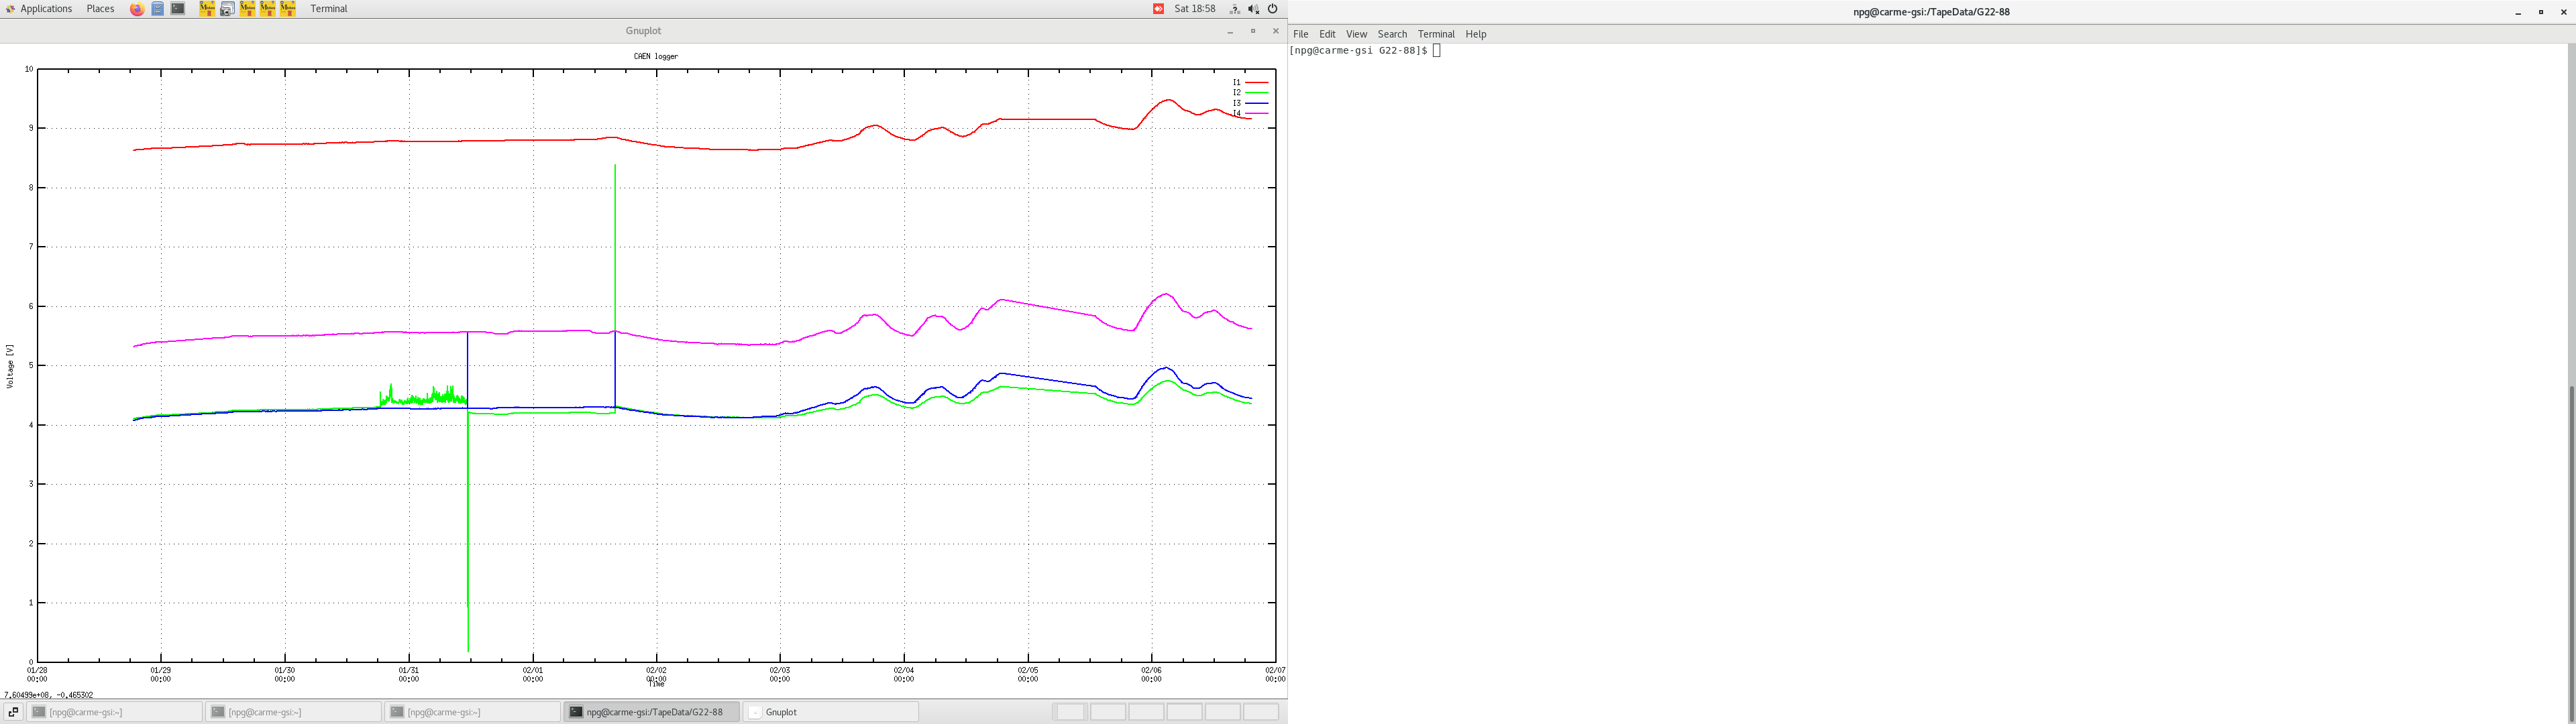Click the terminal launcher icon in panel
The image size is (2576, 724).
pos(178,9)
